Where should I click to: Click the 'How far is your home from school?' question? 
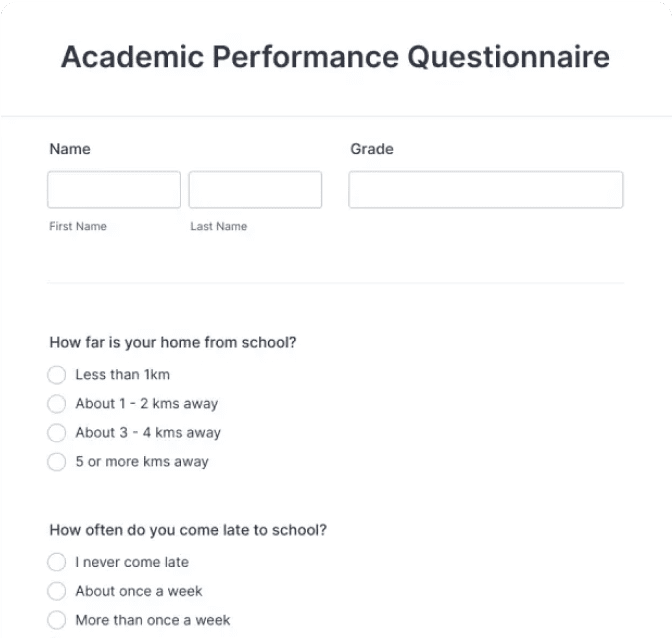[x=173, y=342]
